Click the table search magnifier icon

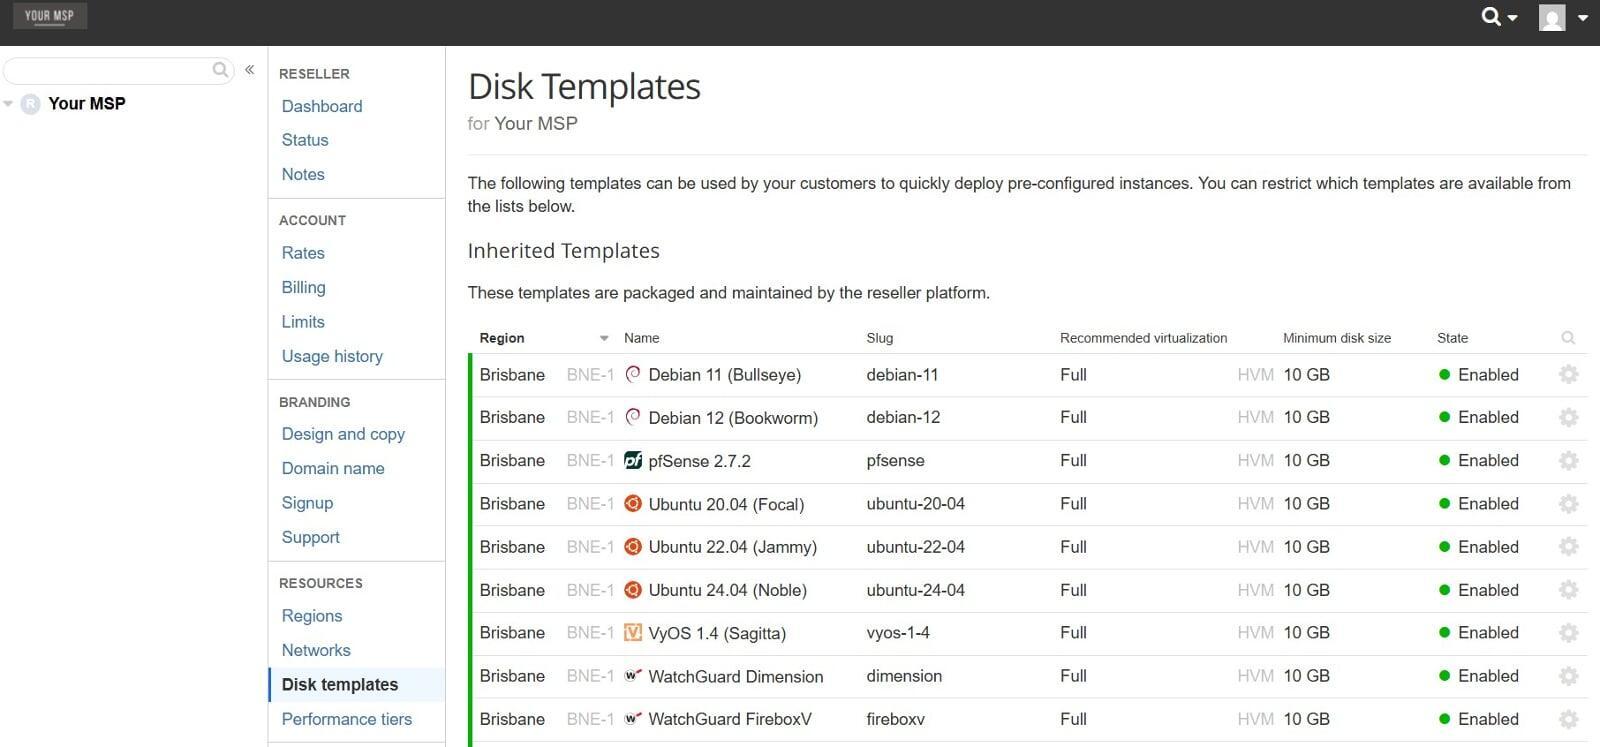[x=1568, y=338]
